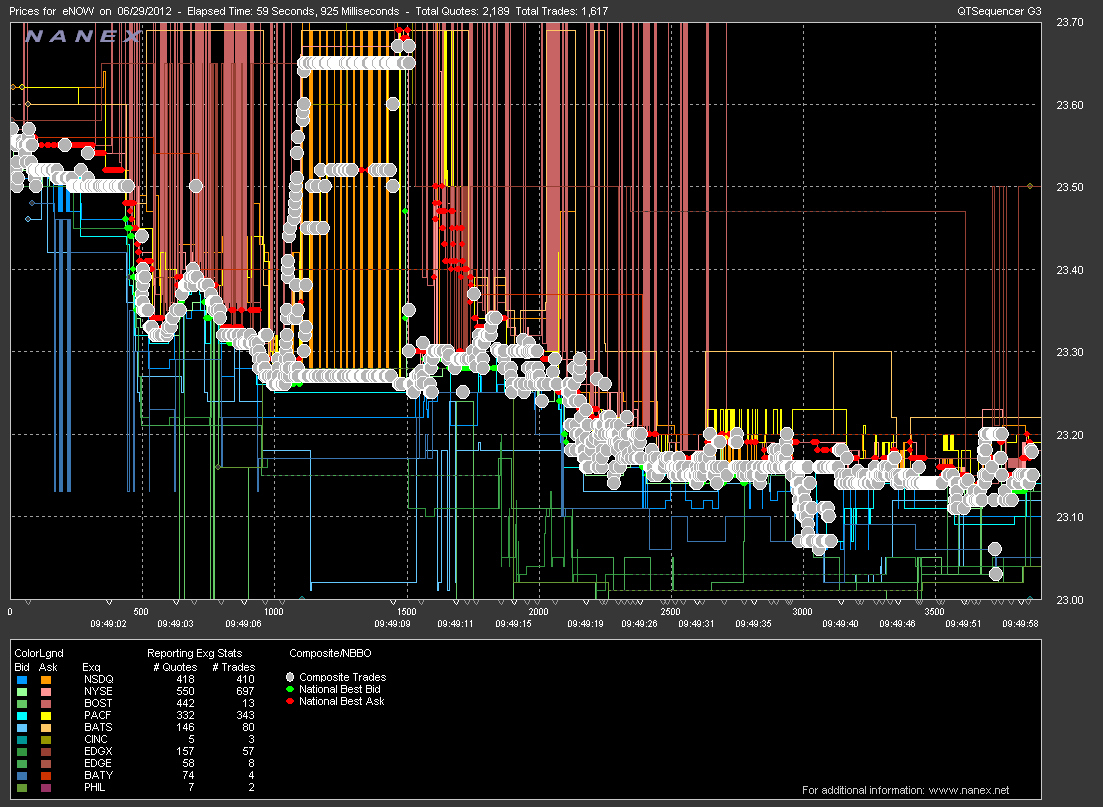This screenshot has width=1103, height=807.
Task: Click the green National Best Bid marker
Action: point(290,689)
